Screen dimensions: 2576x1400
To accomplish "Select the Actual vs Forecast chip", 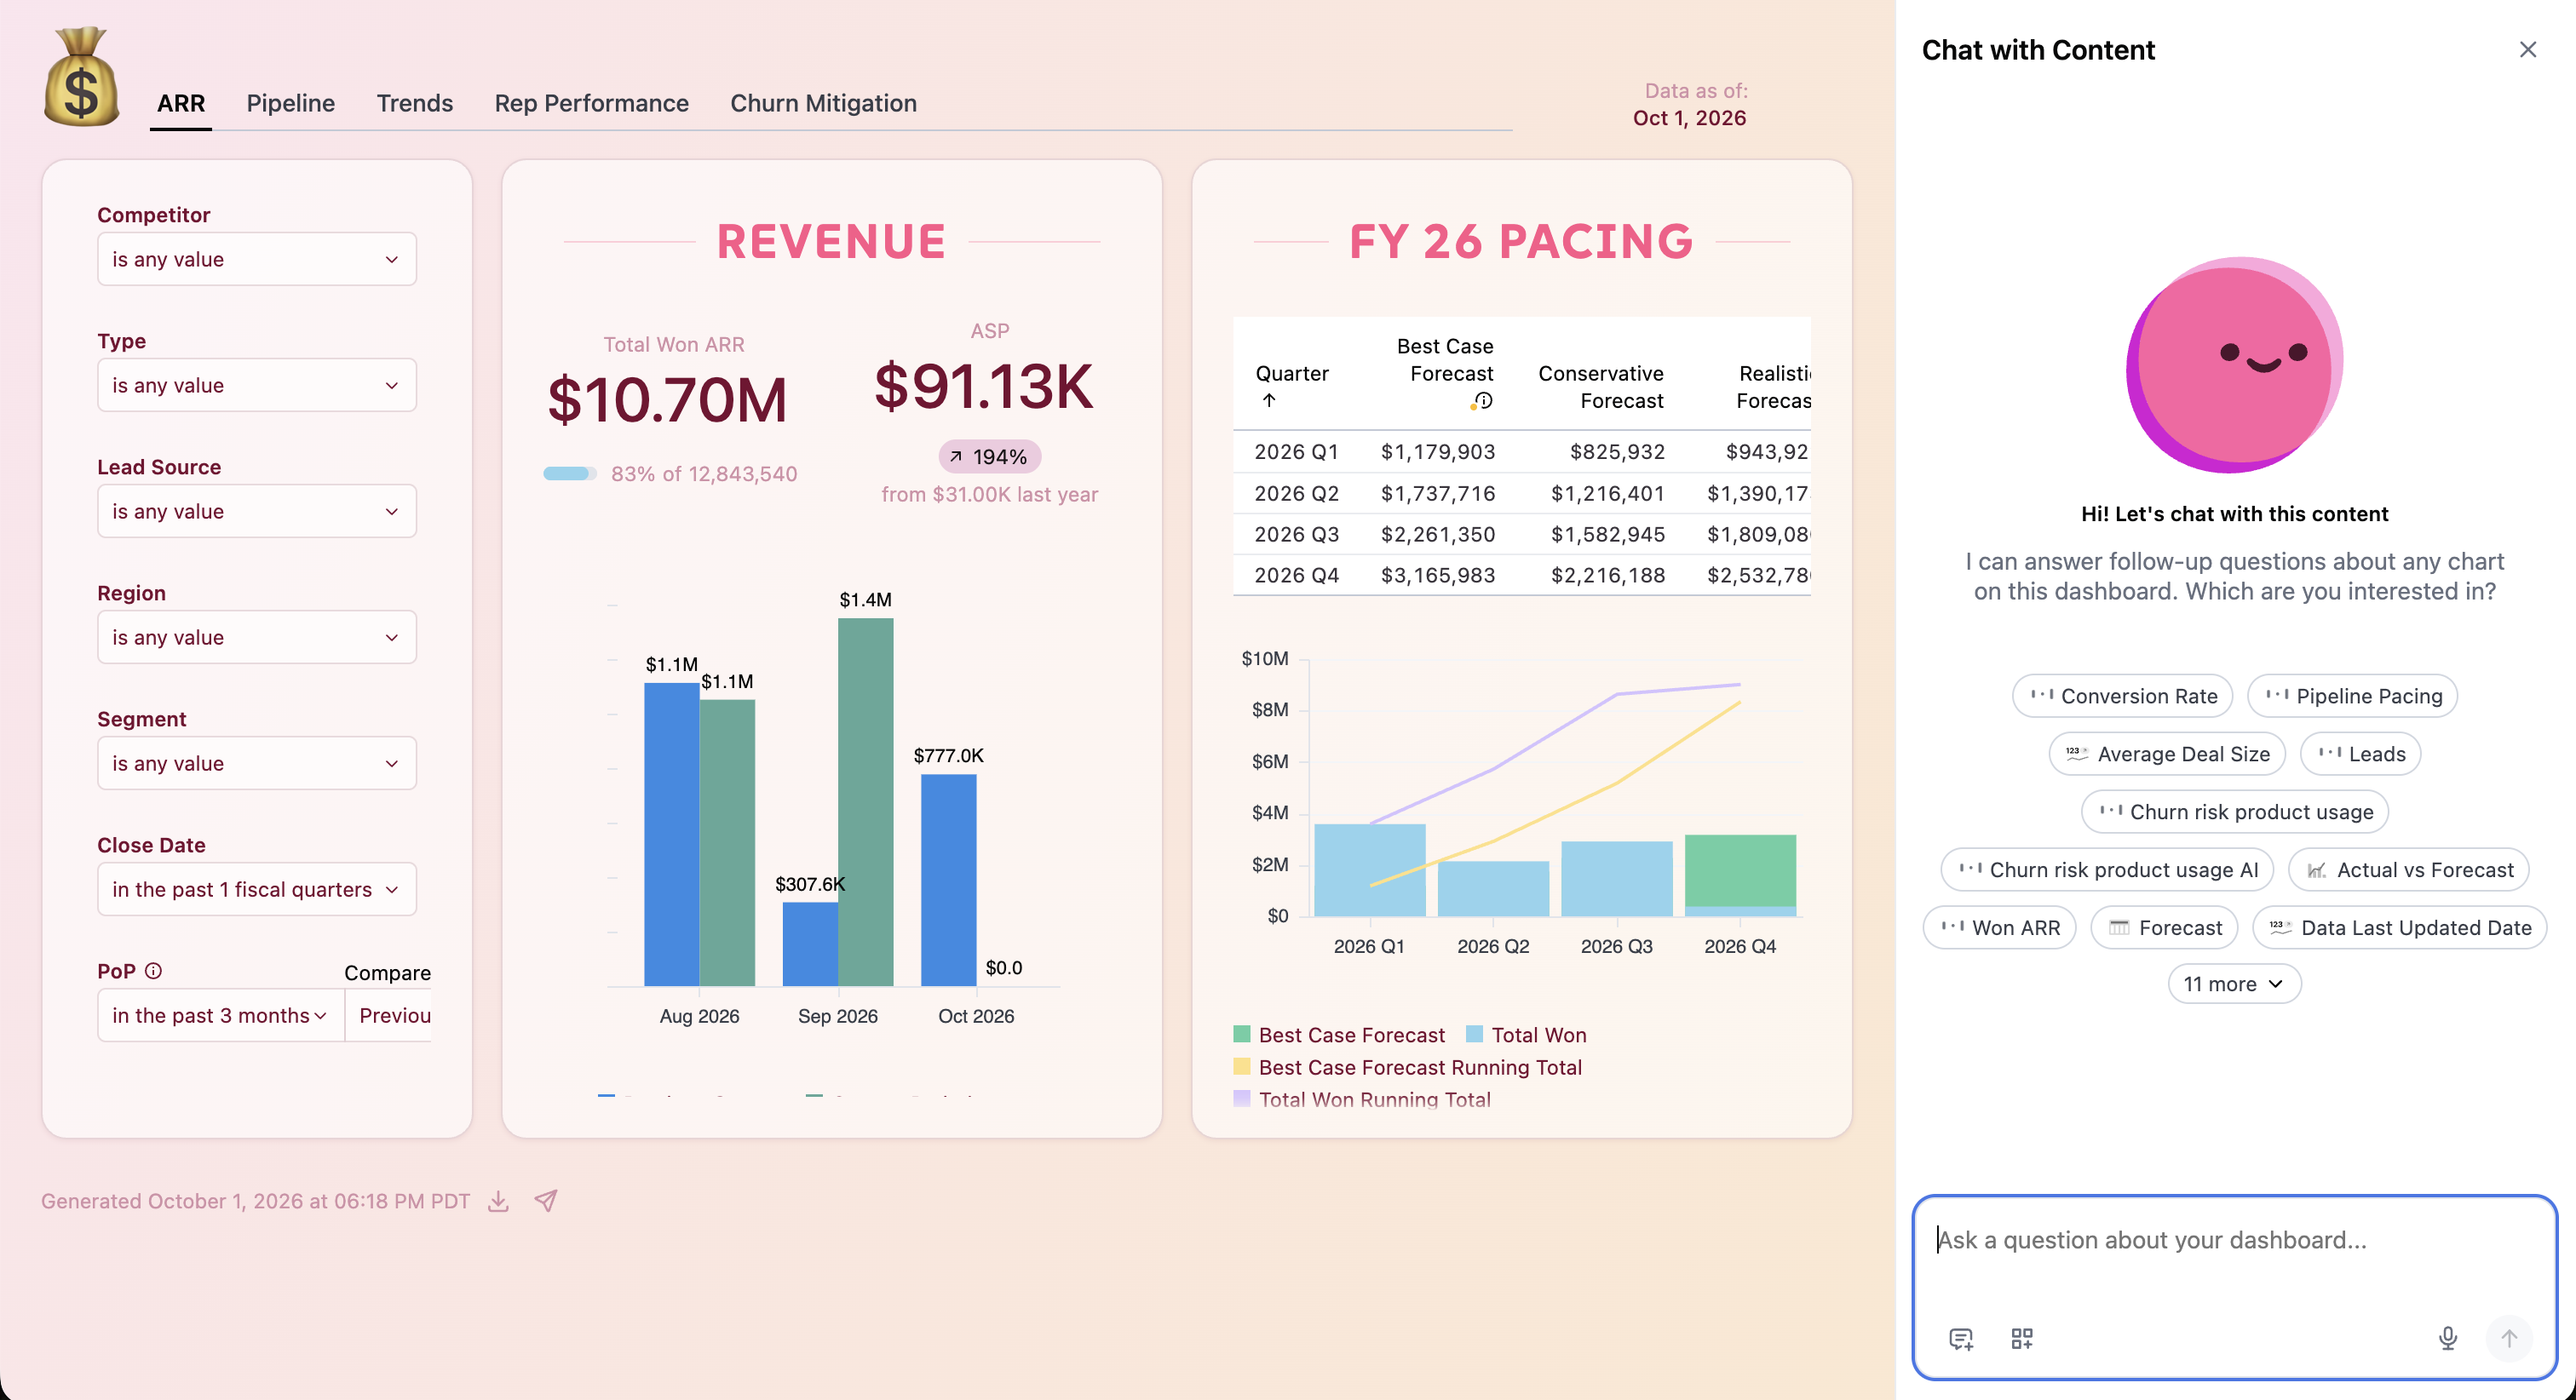I will (2409, 870).
